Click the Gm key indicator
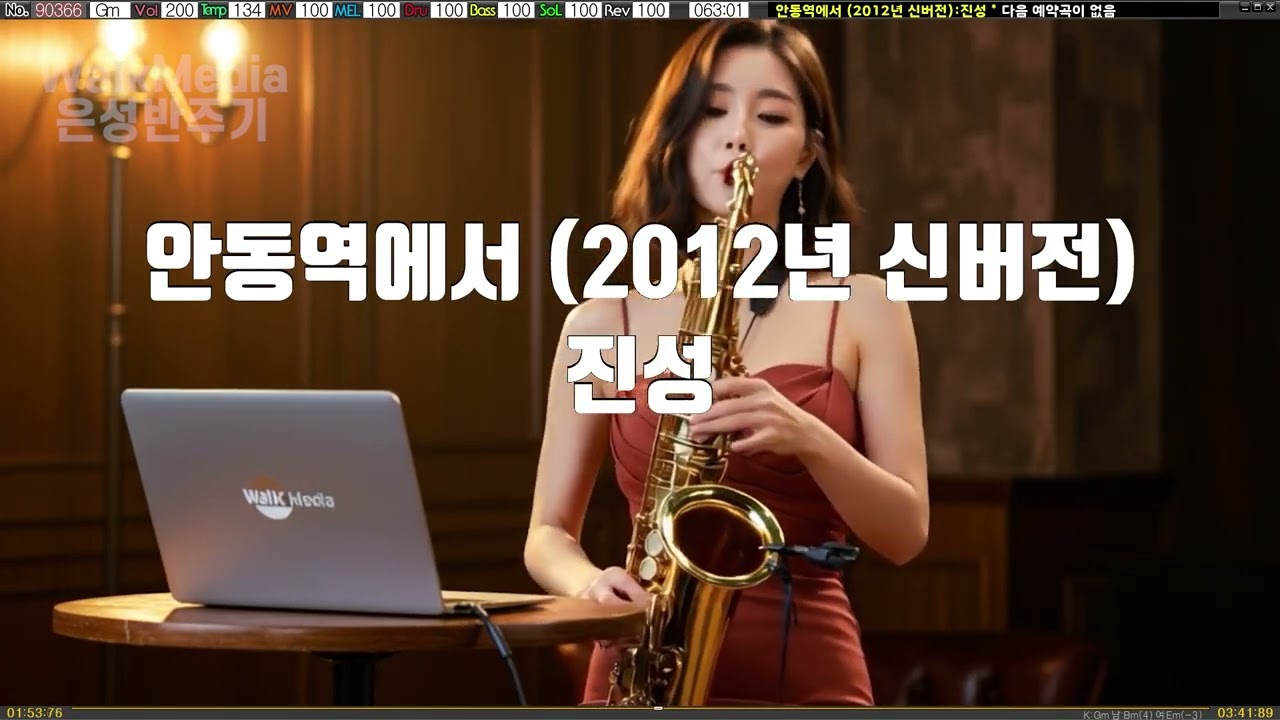The height and width of the screenshot is (720, 1280). (x=108, y=10)
